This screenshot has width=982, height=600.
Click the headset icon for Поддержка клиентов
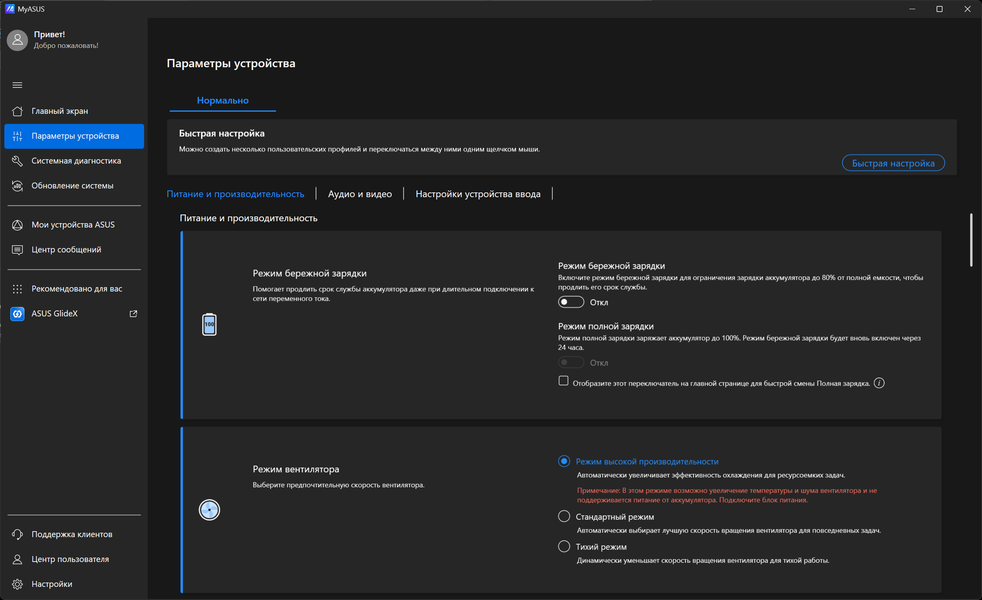(x=18, y=534)
